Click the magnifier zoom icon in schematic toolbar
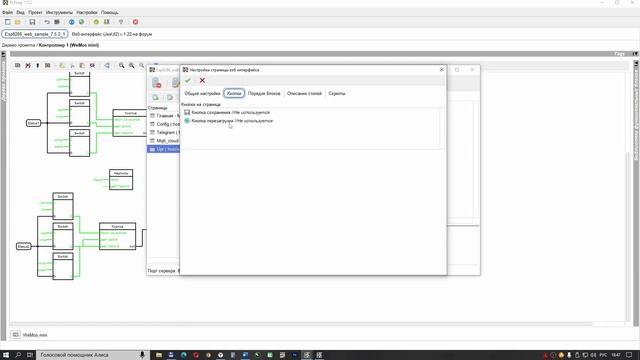This screenshot has width=640, height=360. [122, 65]
